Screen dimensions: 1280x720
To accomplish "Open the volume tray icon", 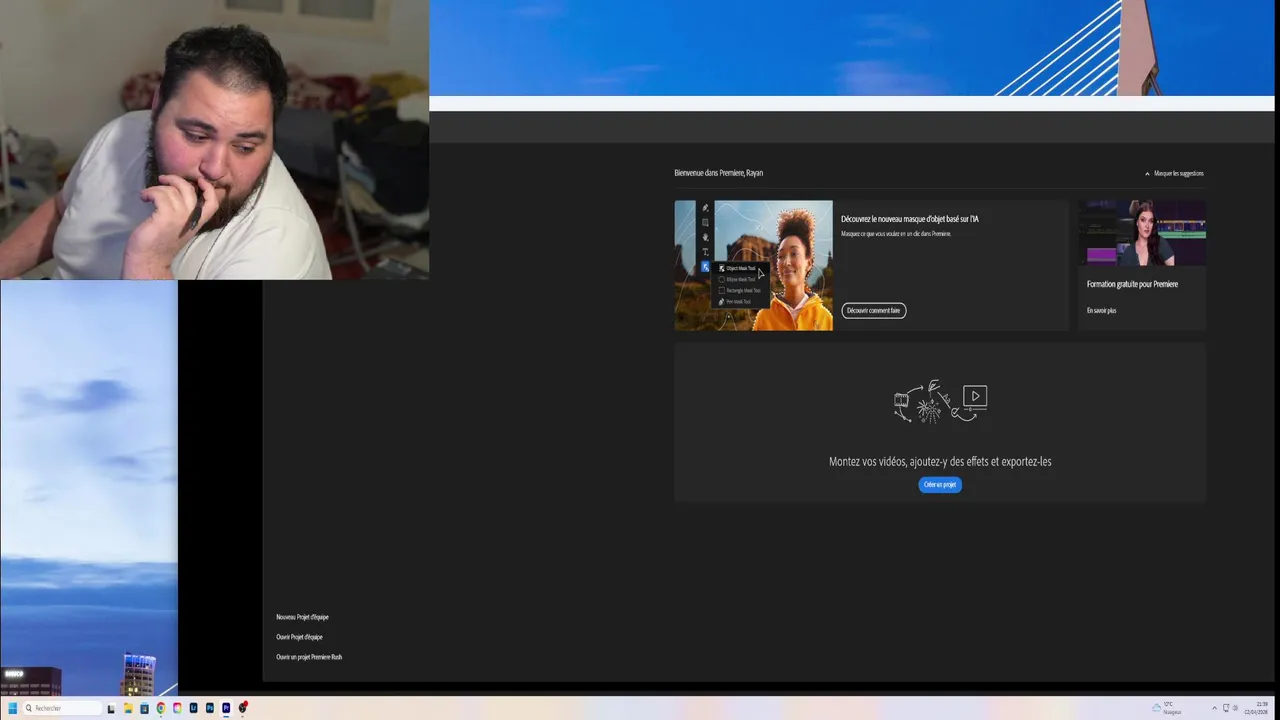I will 1235,708.
